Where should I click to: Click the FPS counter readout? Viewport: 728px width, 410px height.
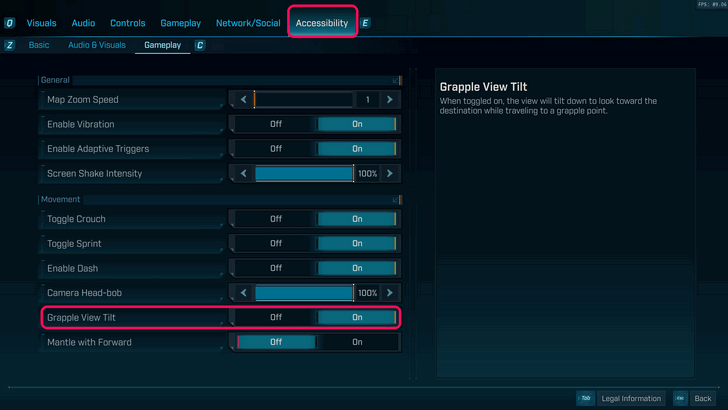click(x=712, y=4)
